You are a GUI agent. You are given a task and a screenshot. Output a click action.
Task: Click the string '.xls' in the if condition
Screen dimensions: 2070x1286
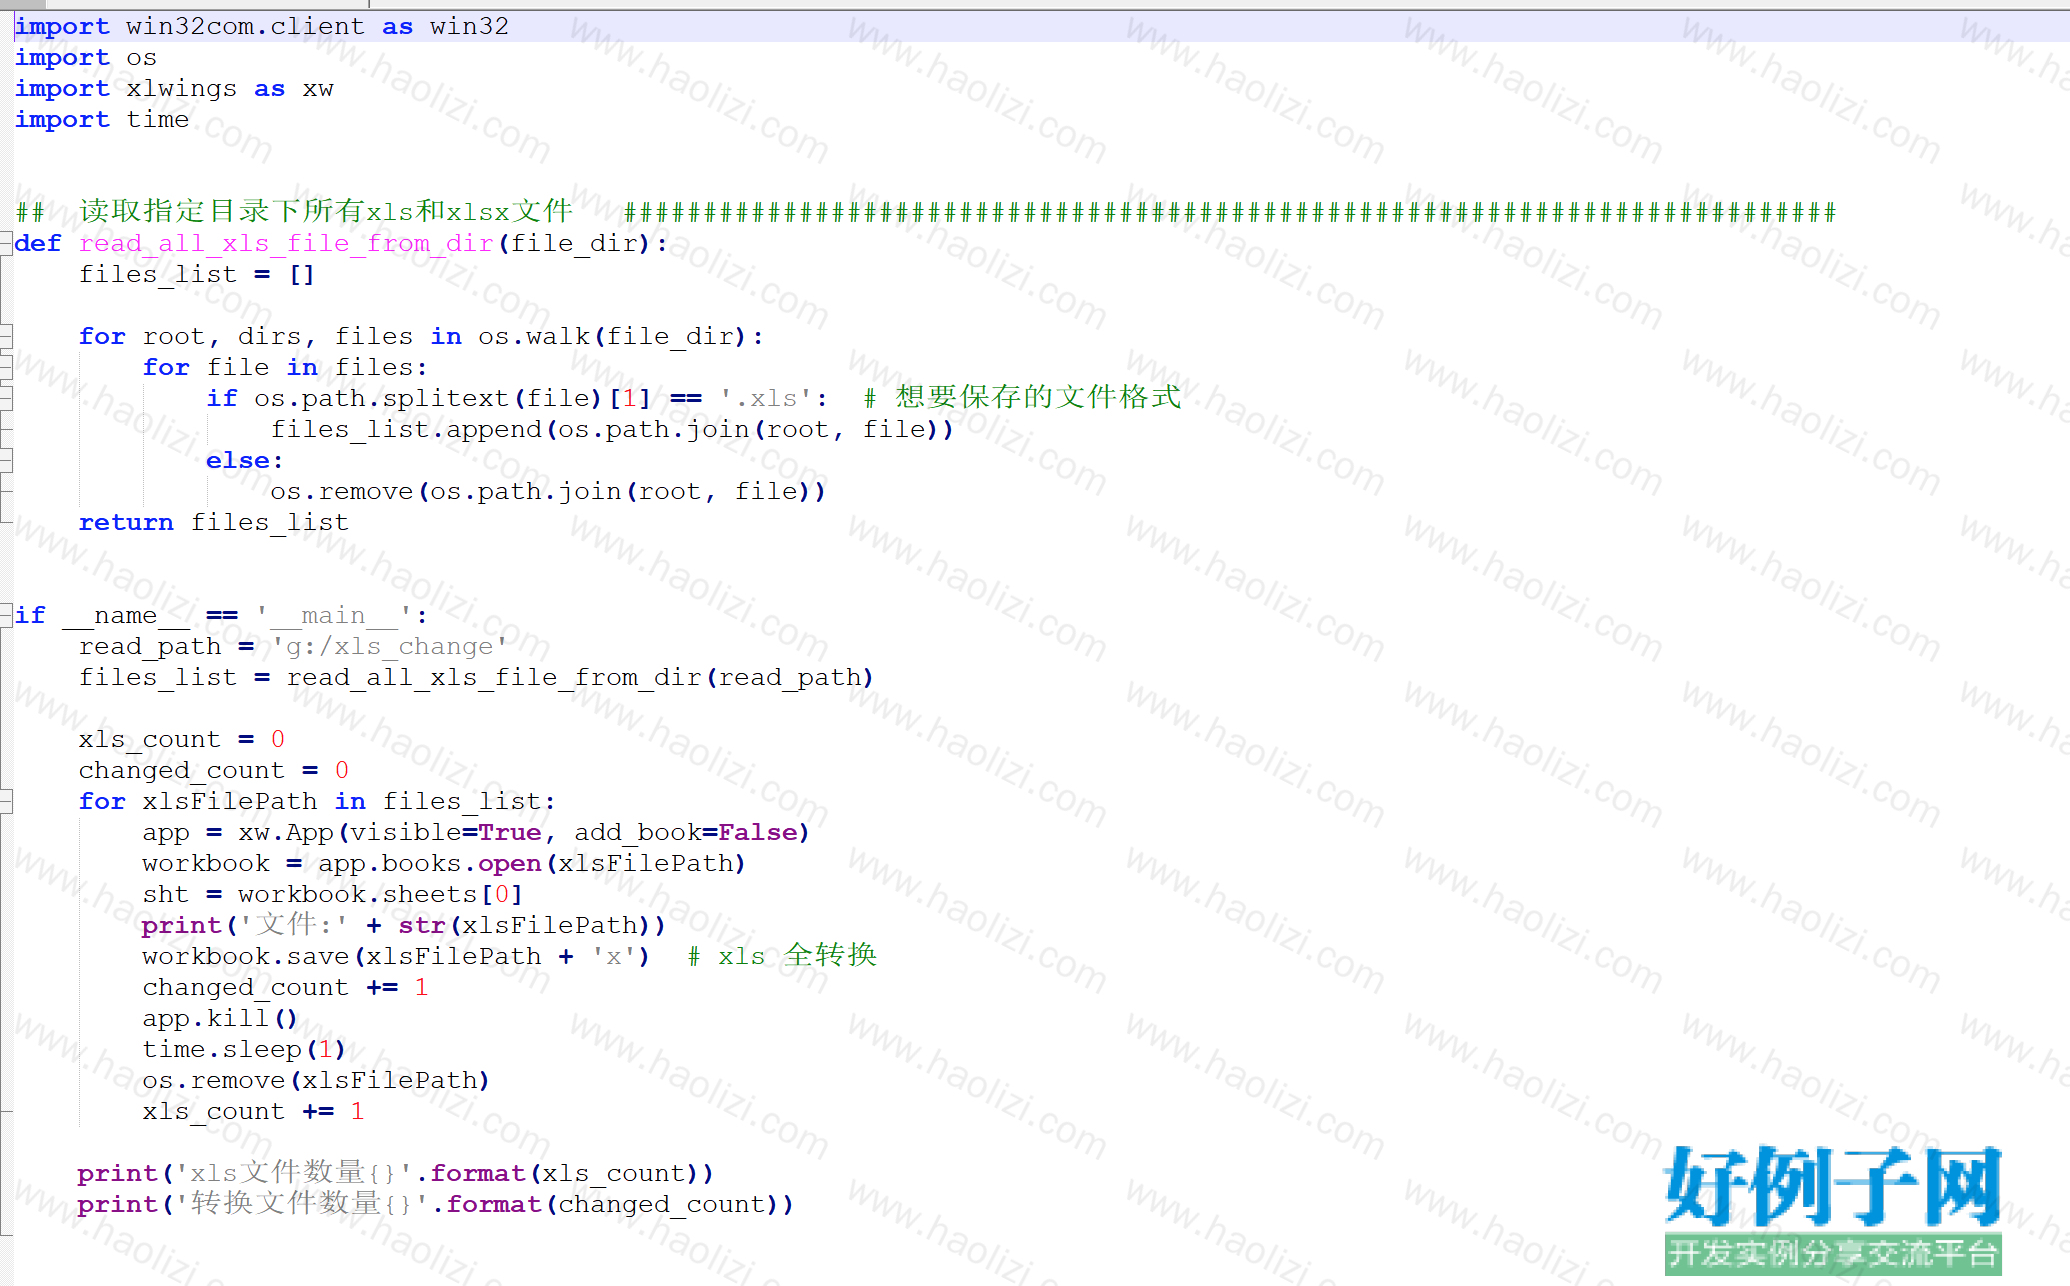766,398
